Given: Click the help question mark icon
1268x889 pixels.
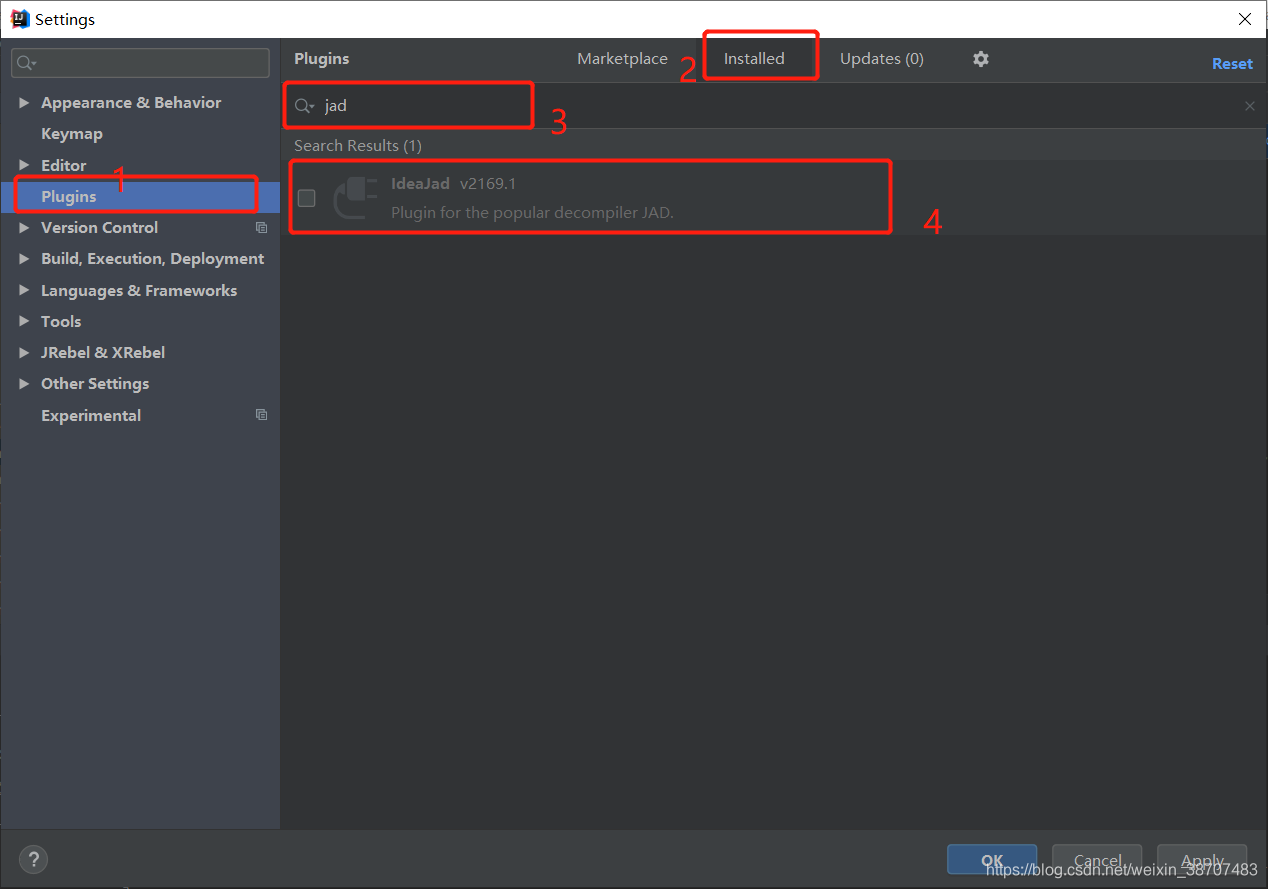Looking at the screenshot, I should pos(33,859).
